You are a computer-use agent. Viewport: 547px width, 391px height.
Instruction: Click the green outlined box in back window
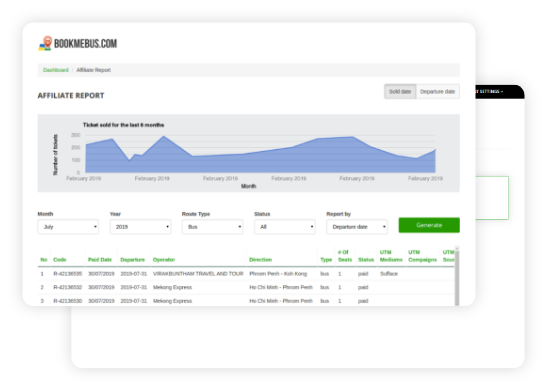(492, 198)
